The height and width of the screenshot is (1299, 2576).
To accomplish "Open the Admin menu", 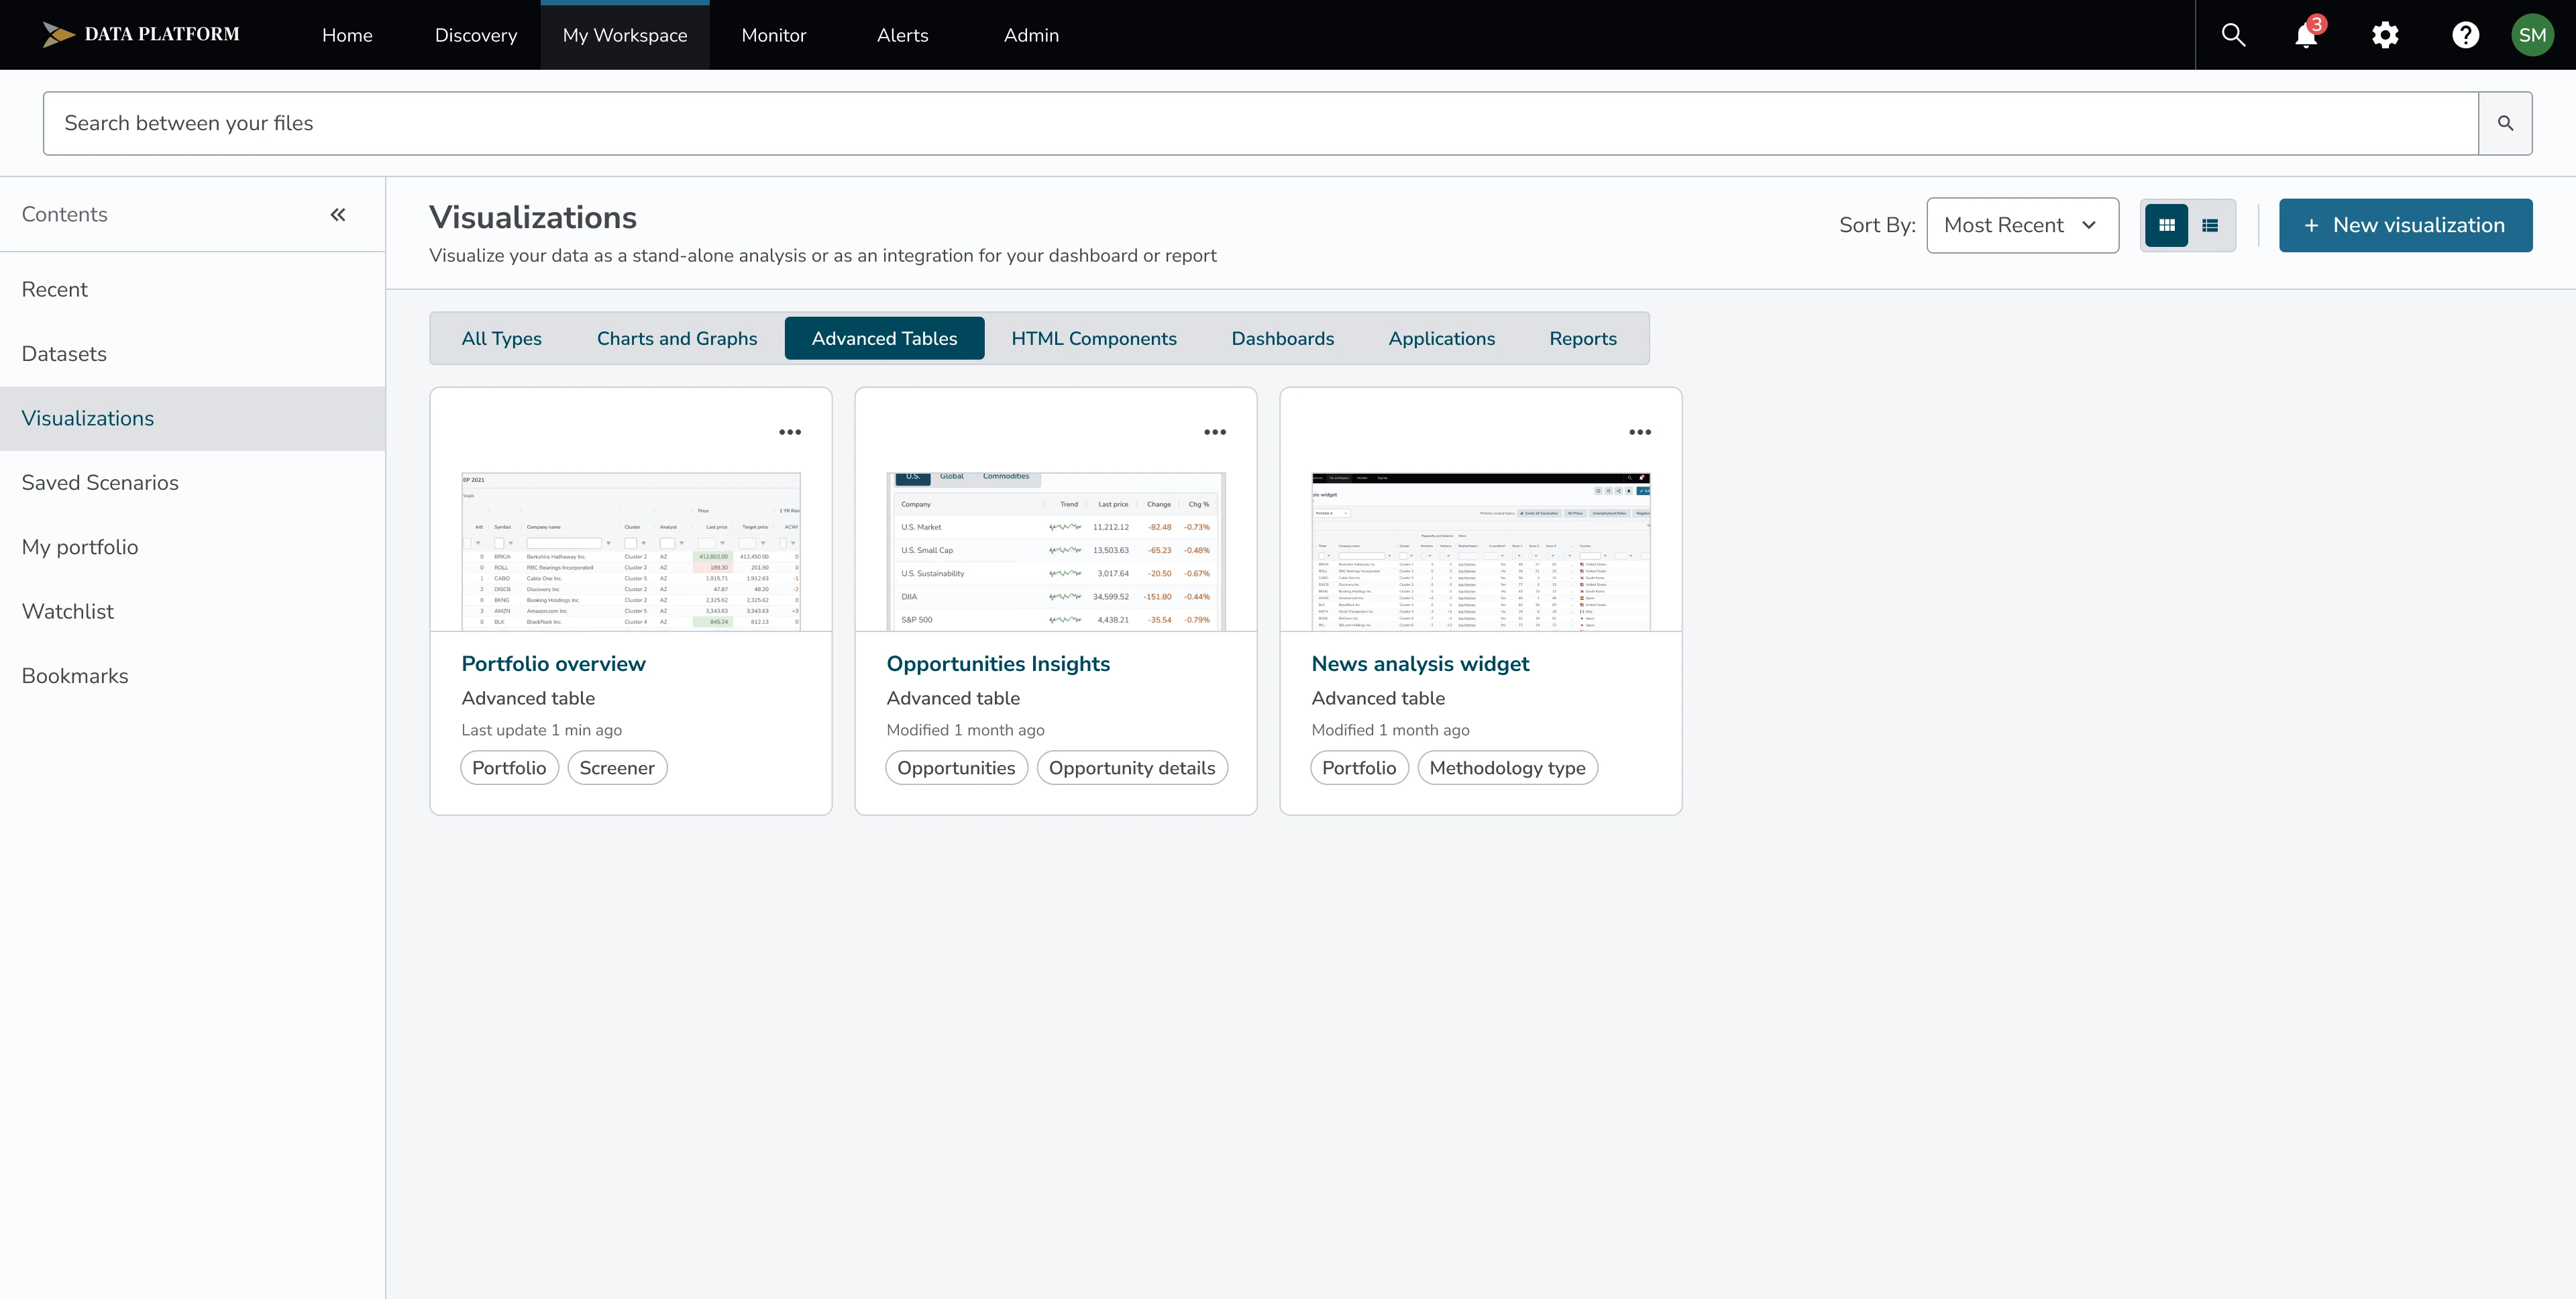I will tap(1031, 35).
